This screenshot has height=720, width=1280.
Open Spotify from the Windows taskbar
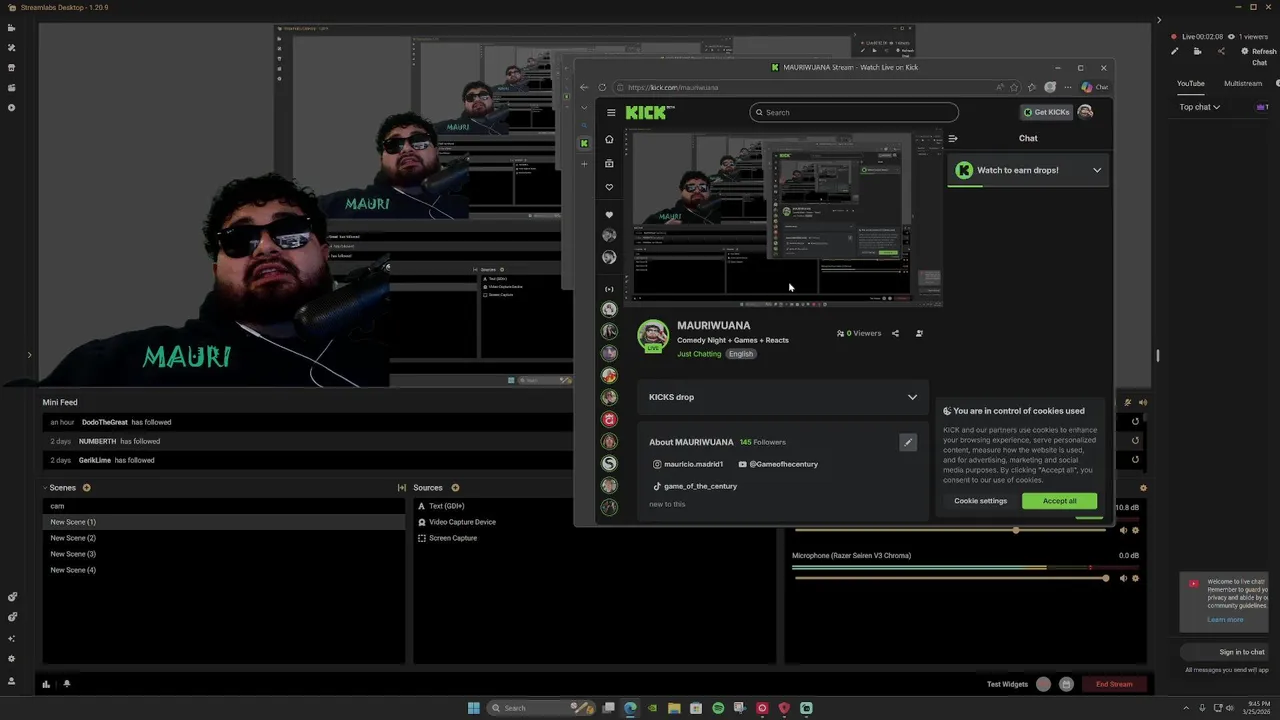718,708
